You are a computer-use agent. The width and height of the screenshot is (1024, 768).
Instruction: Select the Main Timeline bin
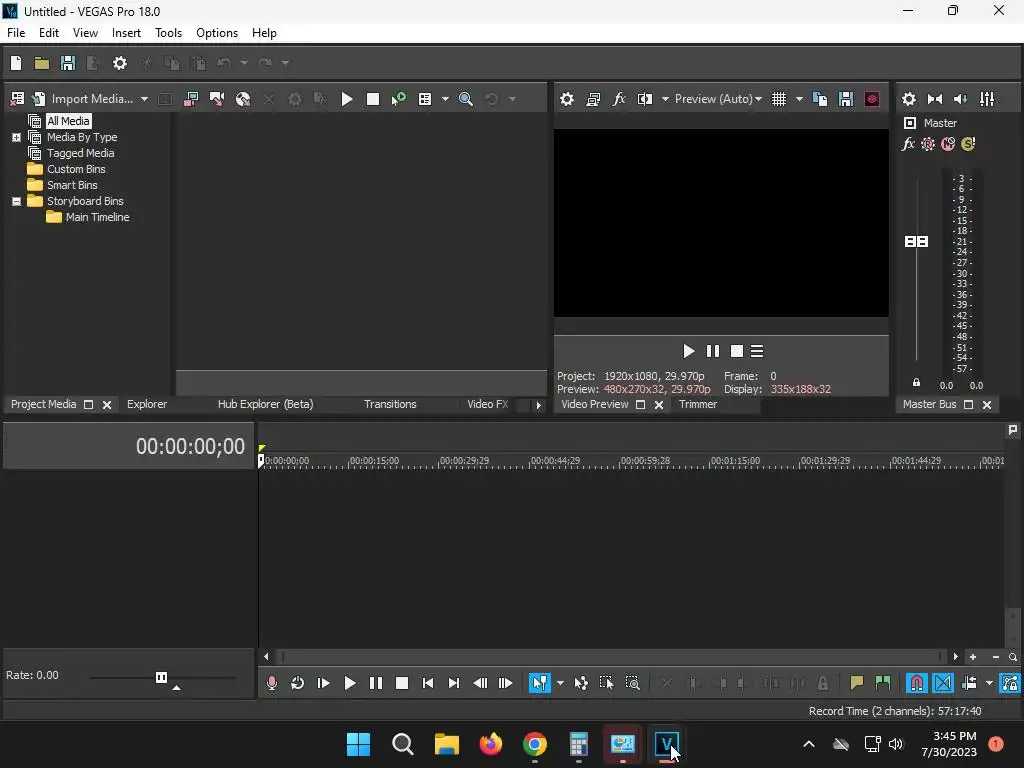(x=97, y=217)
